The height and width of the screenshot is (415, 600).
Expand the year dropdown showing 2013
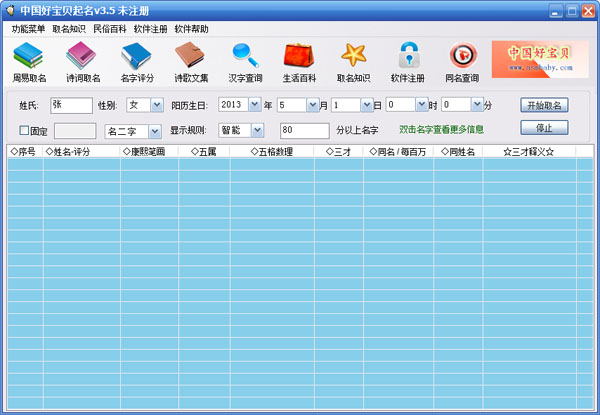click(254, 104)
